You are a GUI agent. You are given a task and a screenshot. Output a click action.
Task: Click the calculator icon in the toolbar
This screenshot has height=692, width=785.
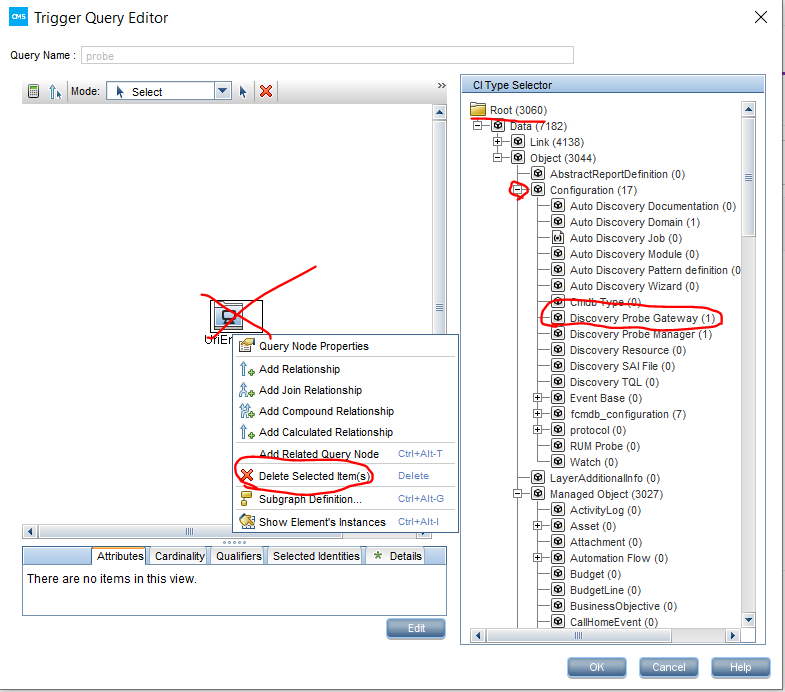(x=34, y=92)
